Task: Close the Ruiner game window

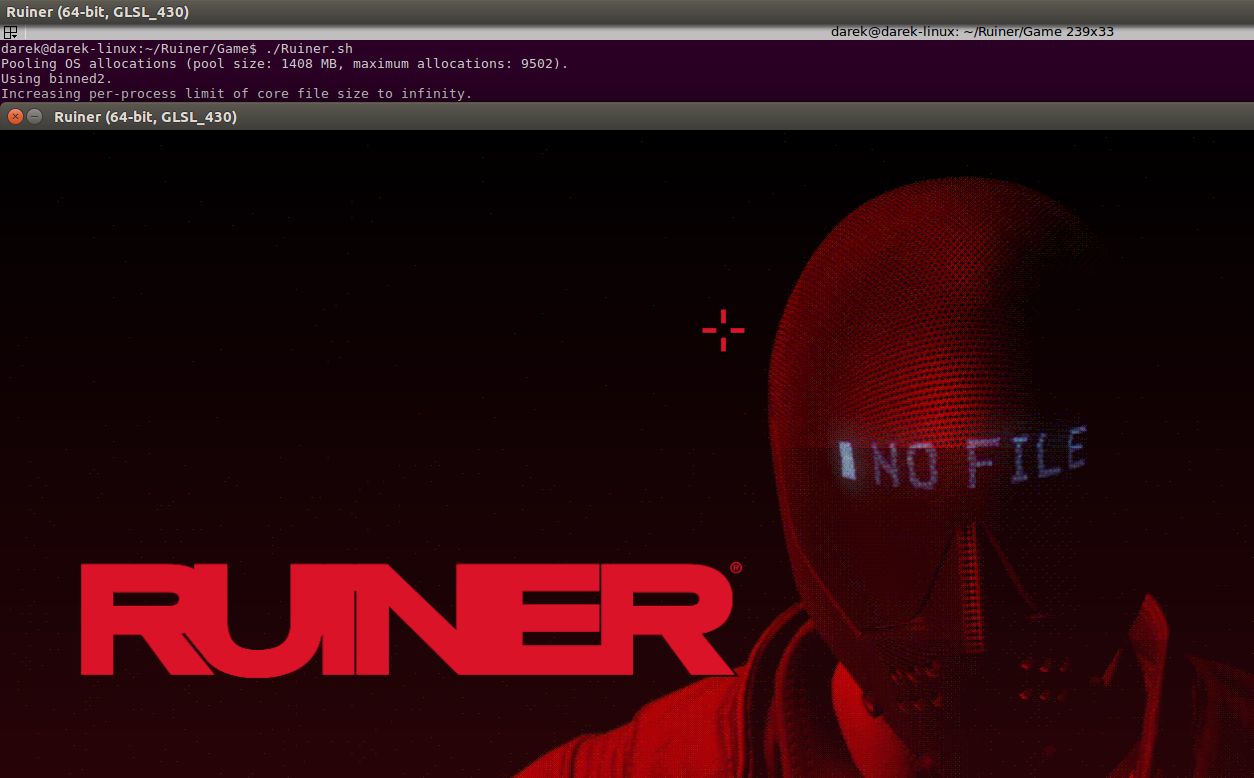Action: coord(15,117)
